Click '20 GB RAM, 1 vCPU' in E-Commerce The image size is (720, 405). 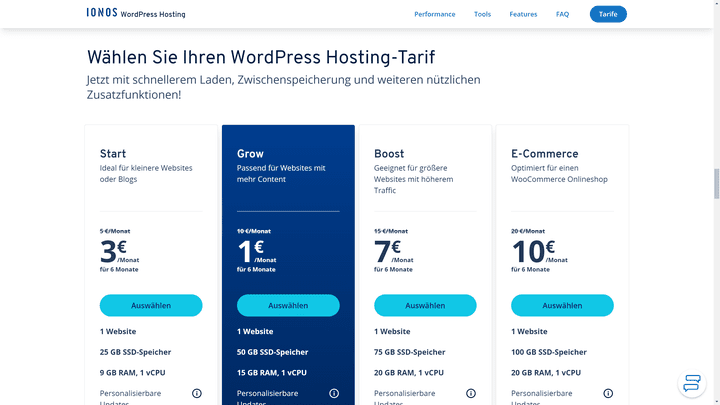(546, 373)
